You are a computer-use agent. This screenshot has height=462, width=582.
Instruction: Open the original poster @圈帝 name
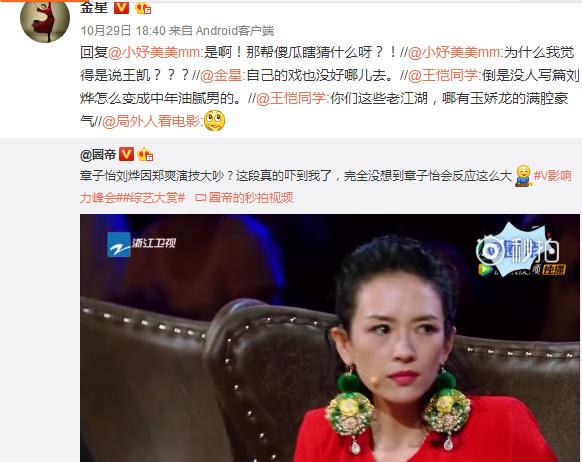[x=98, y=155]
